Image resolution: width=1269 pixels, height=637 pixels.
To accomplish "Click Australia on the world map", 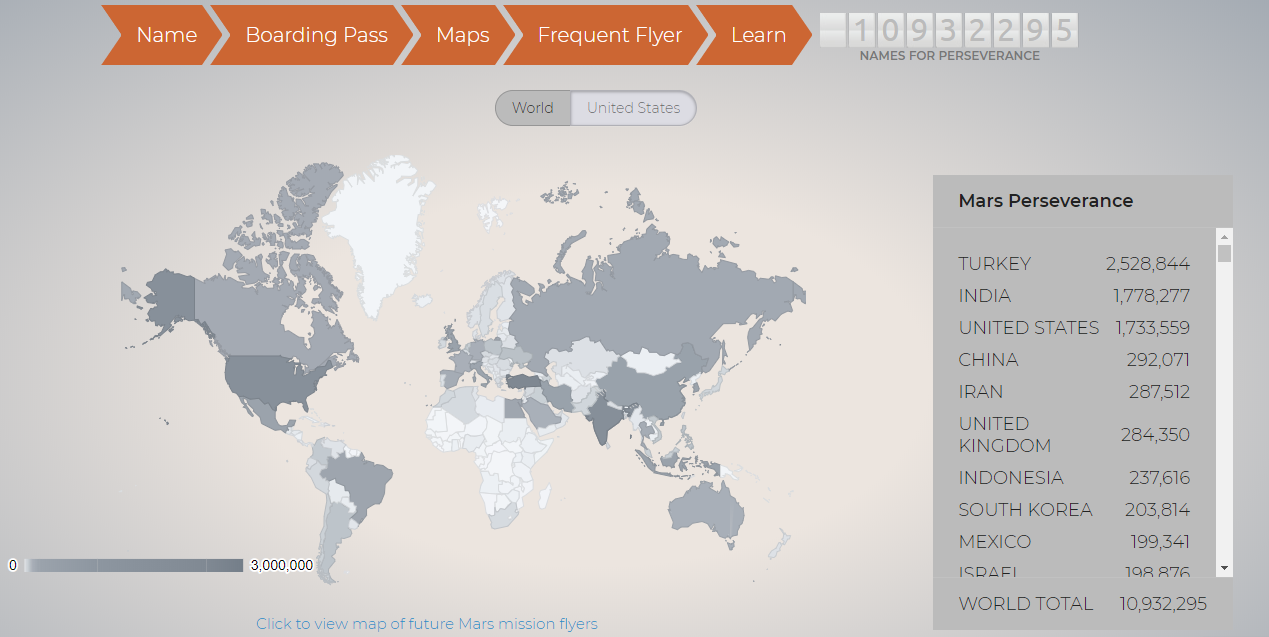I will (x=708, y=510).
